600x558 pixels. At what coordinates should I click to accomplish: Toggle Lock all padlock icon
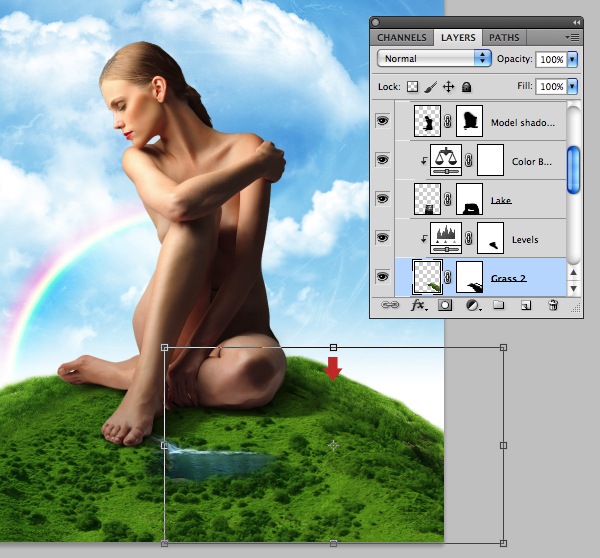466,87
